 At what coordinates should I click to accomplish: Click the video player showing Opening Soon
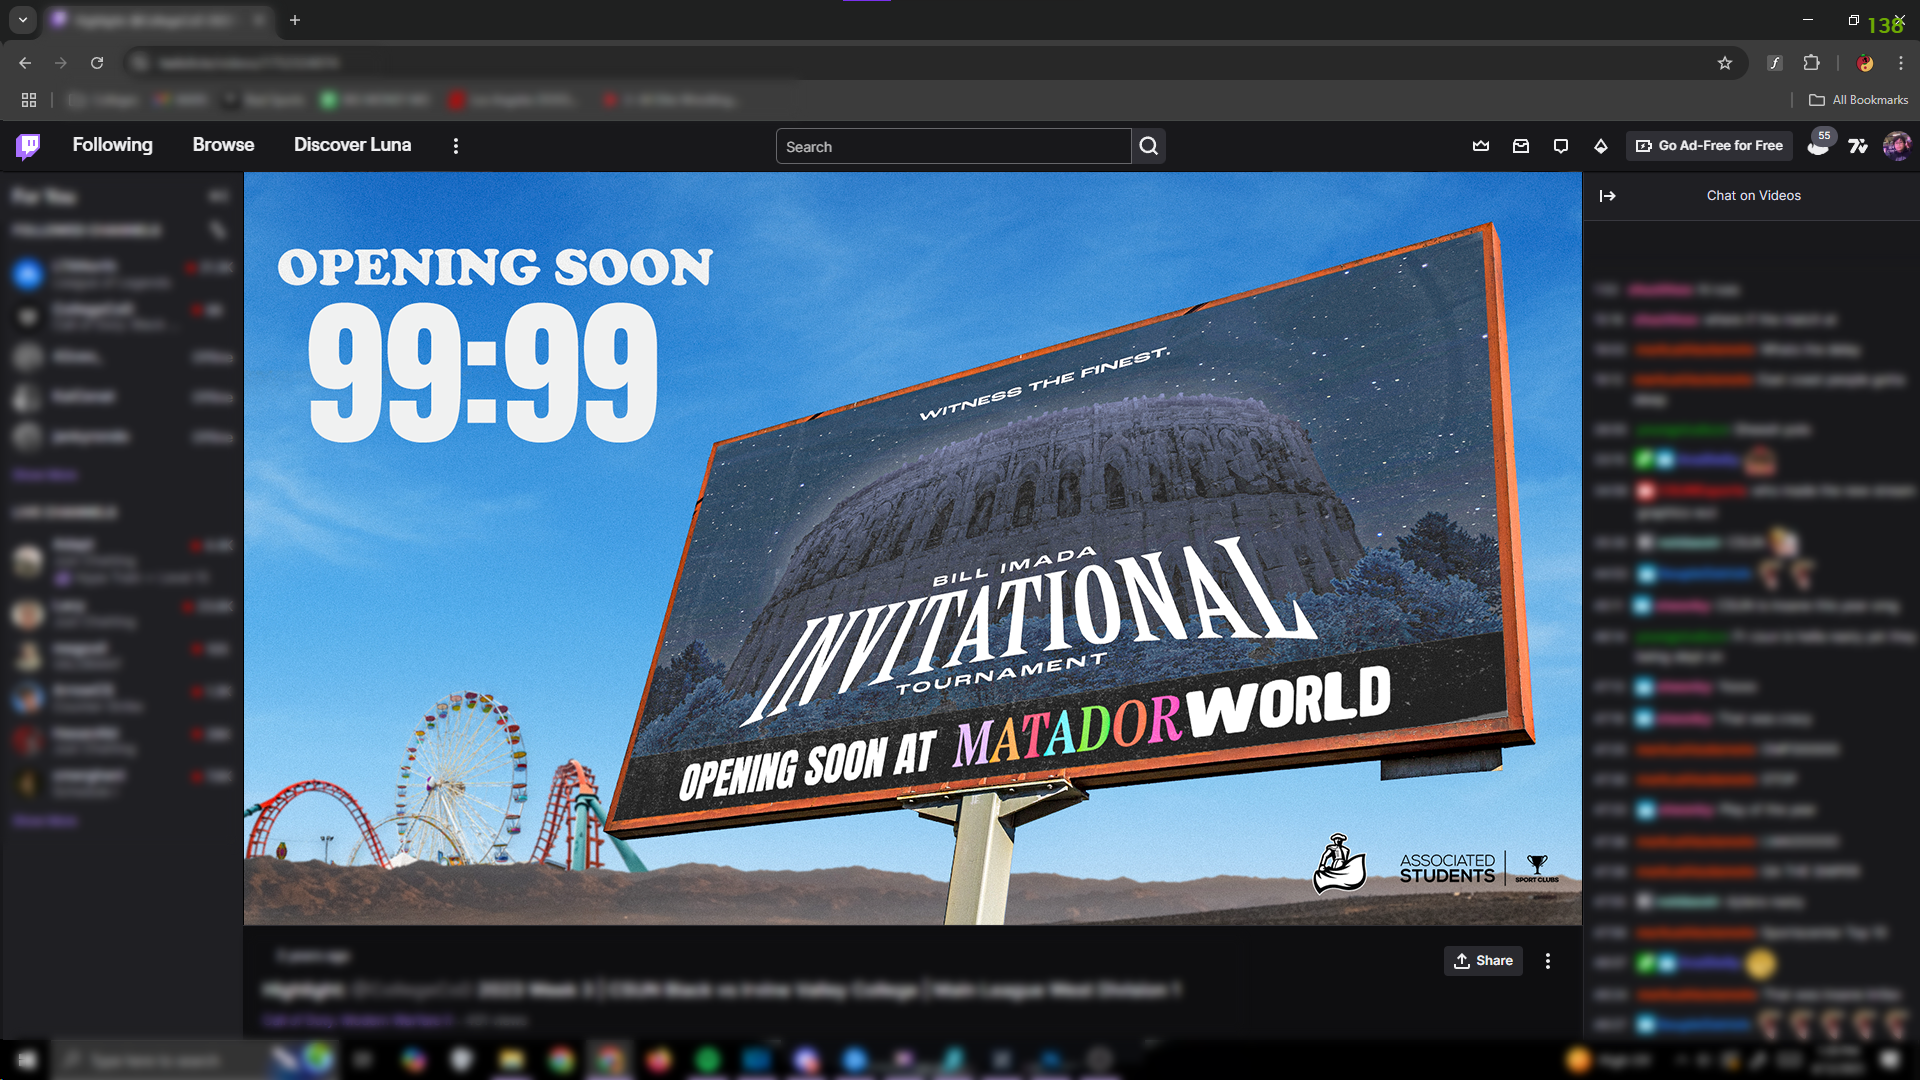[x=913, y=548]
